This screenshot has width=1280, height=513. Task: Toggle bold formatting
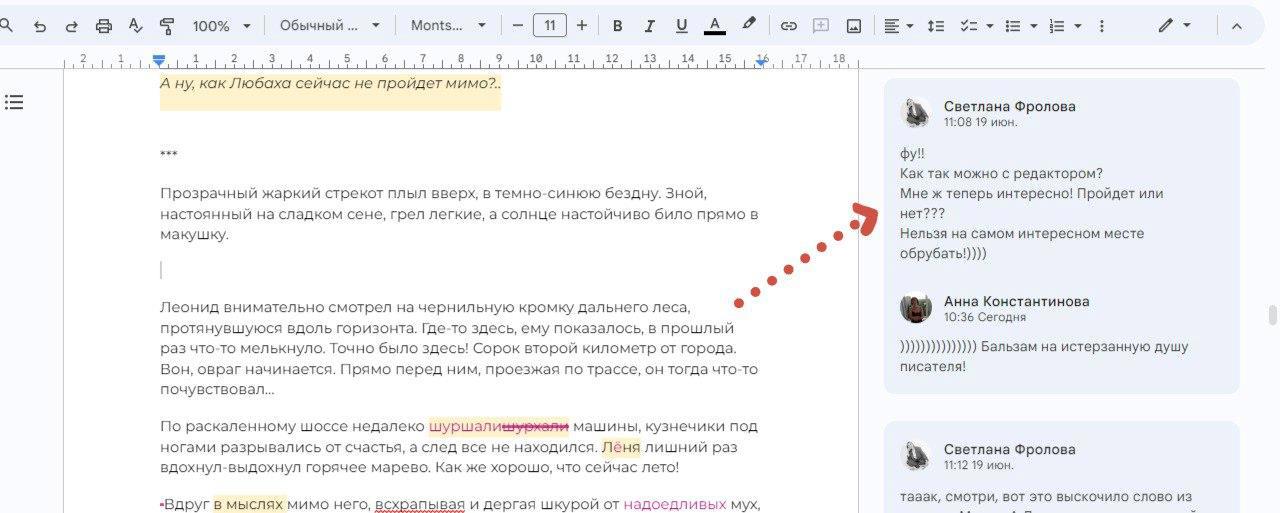pyautogui.click(x=617, y=26)
